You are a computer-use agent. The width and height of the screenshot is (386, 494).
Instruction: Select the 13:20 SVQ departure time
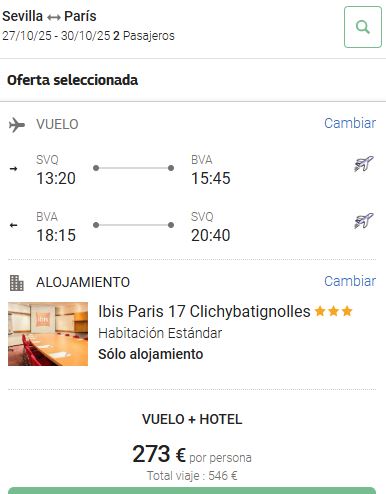pyautogui.click(x=56, y=178)
